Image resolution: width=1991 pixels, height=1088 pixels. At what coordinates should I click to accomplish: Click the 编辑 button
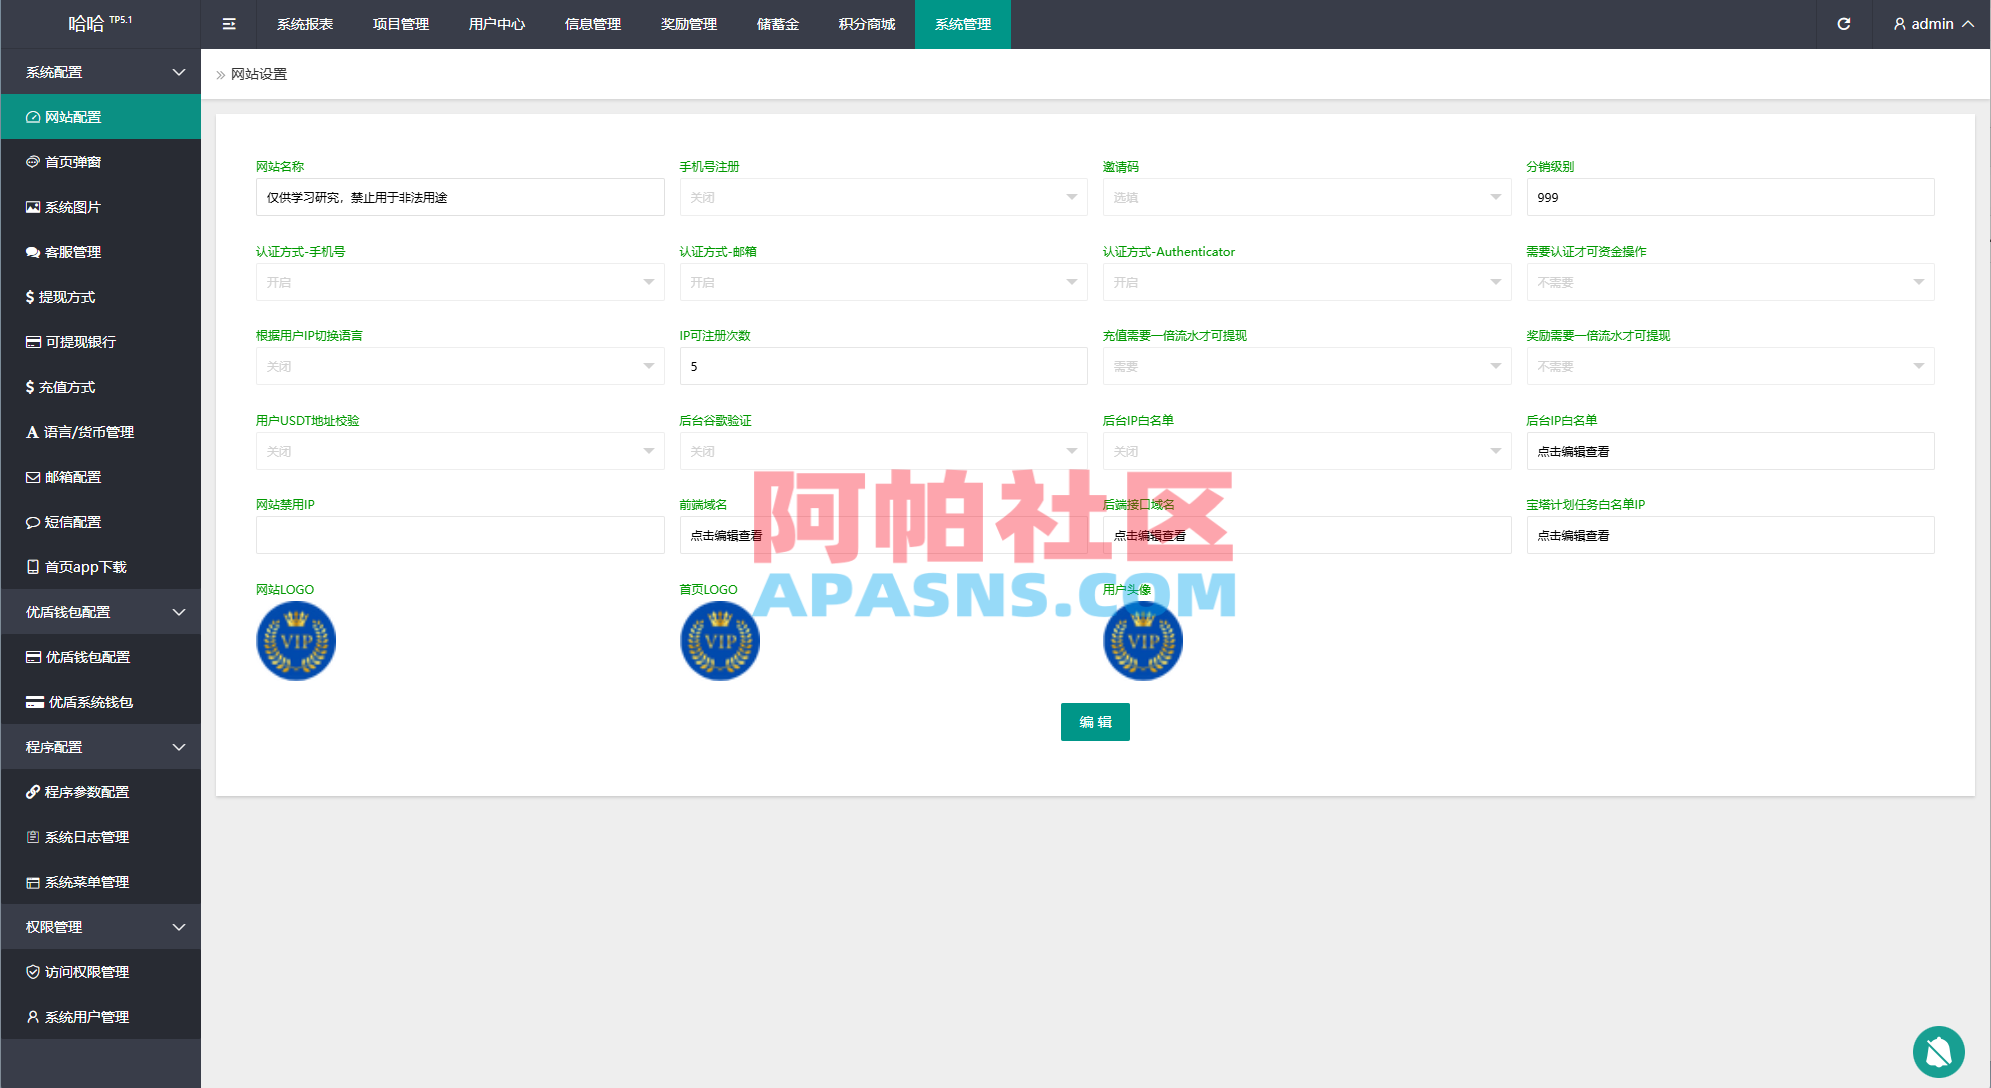(x=1095, y=721)
